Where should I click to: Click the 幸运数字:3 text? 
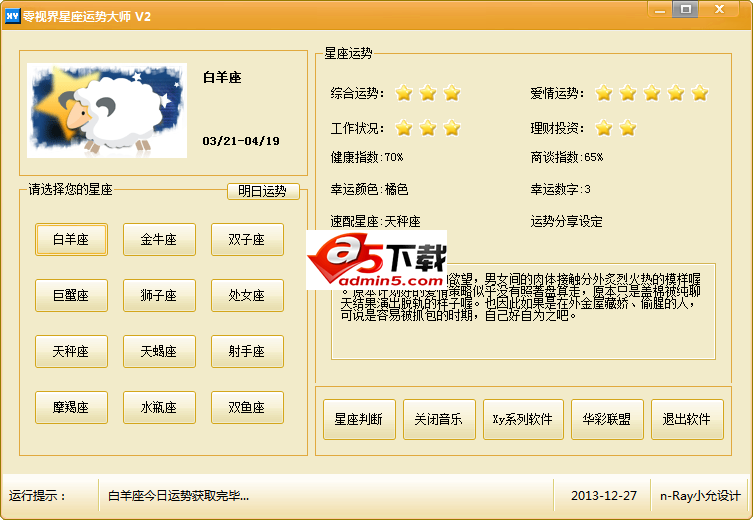(x=560, y=189)
